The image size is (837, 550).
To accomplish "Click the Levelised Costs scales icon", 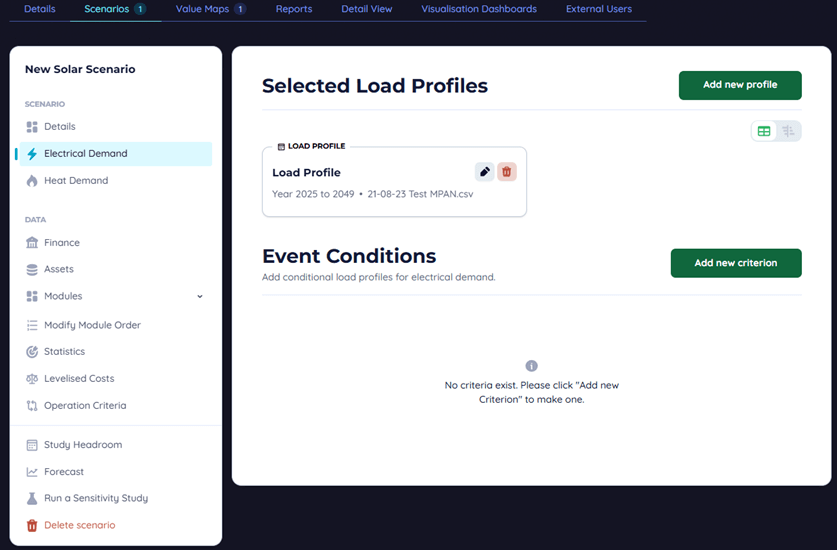I will pyautogui.click(x=32, y=379).
